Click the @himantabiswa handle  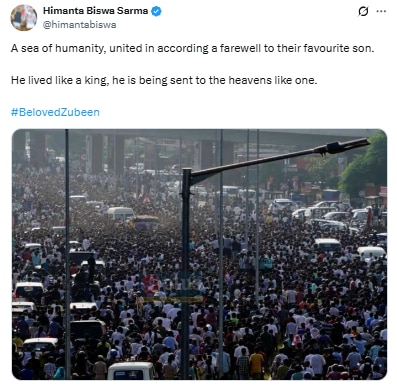79,25
